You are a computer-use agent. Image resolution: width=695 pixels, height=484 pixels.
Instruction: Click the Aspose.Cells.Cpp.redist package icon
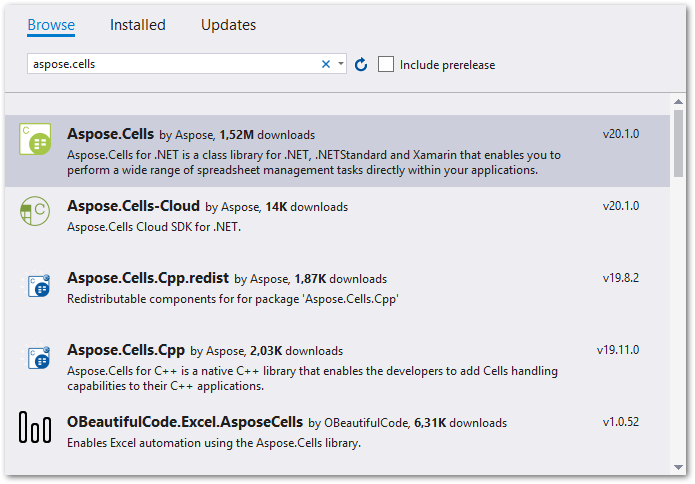pos(35,285)
